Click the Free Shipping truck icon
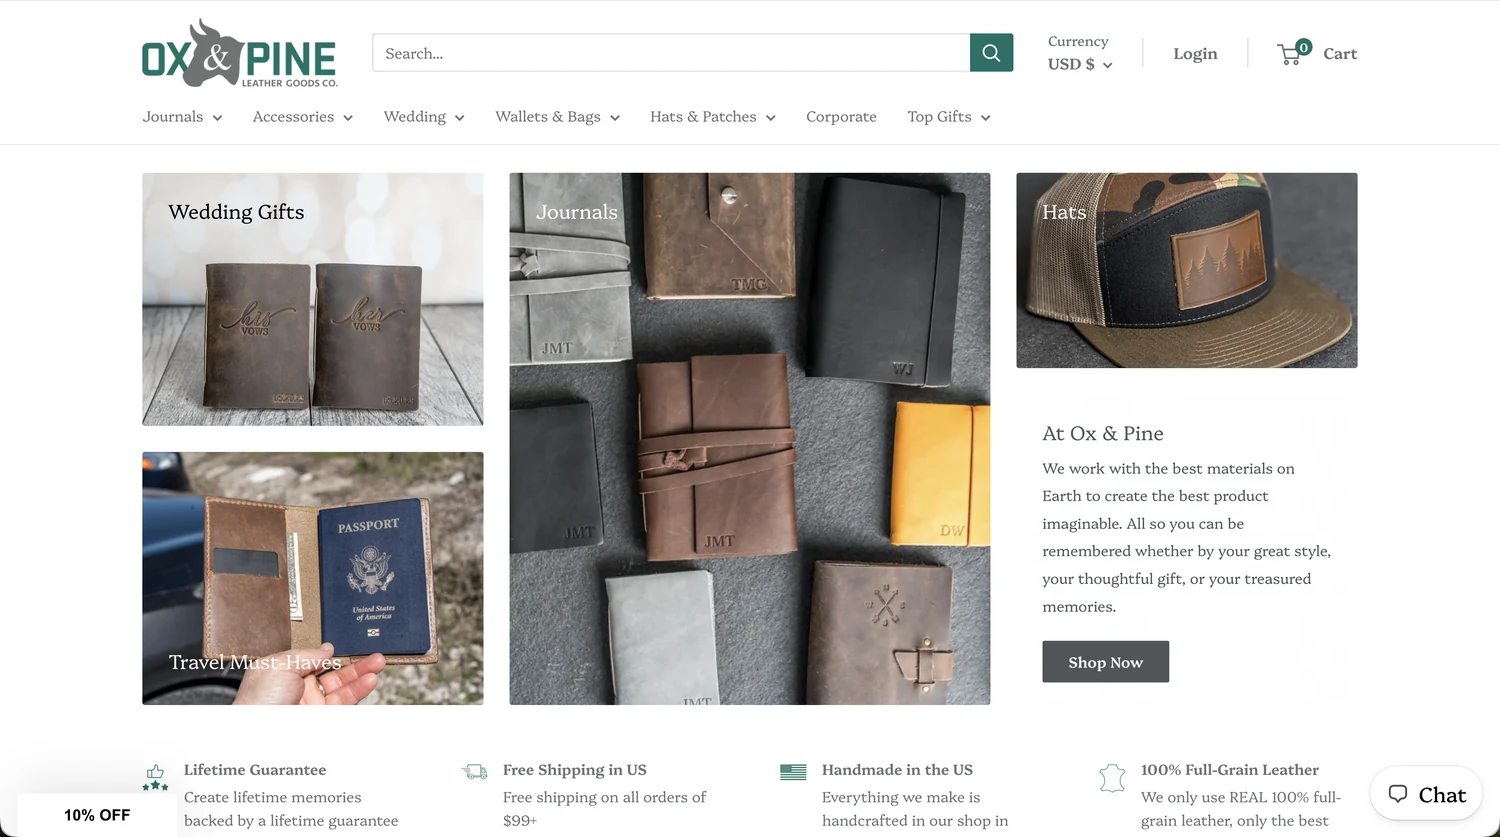This screenshot has width=1500, height=837. tap(474, 771)
